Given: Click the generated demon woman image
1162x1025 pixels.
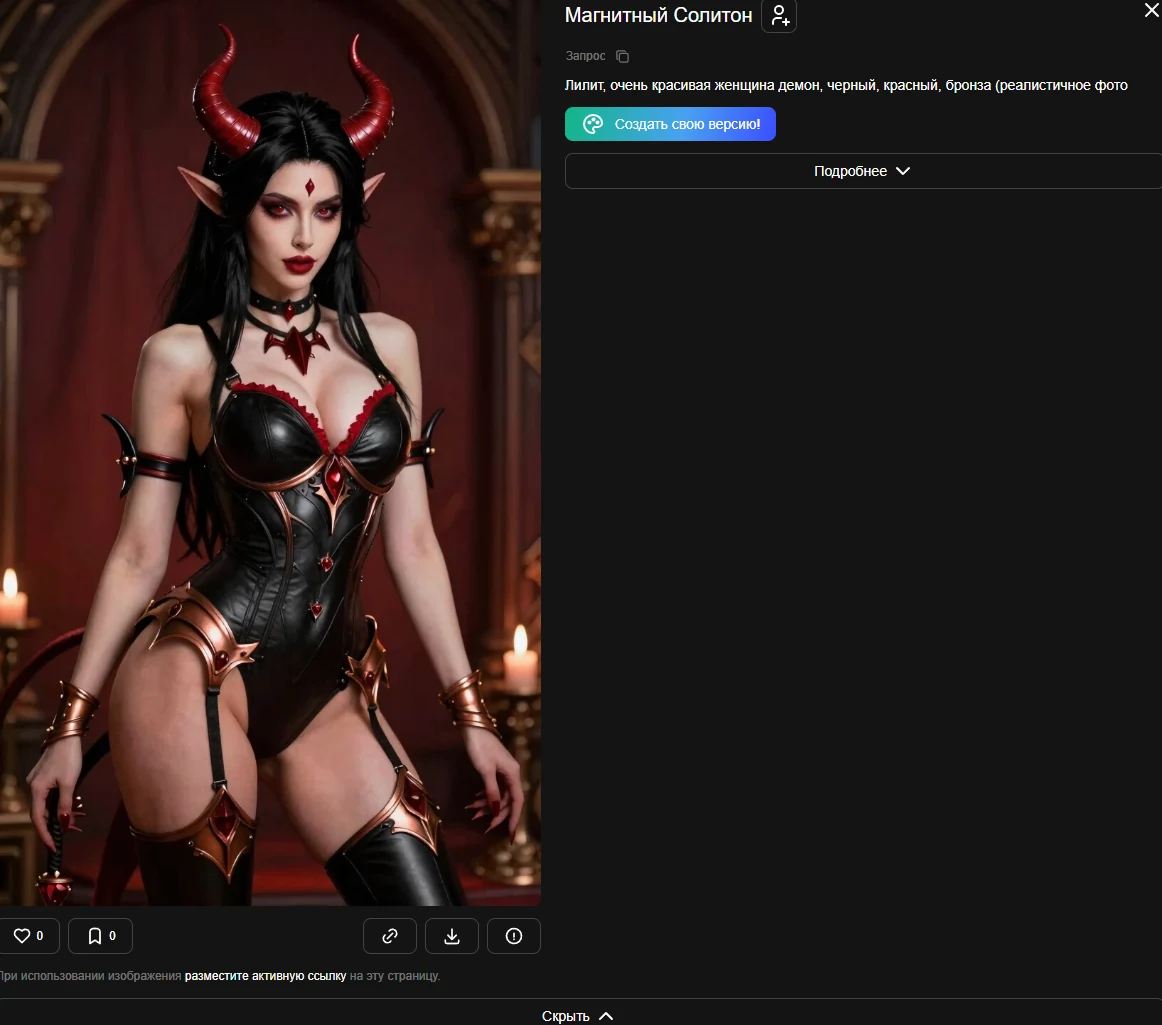Looking at the screenshot, I should tap(270, 452).
